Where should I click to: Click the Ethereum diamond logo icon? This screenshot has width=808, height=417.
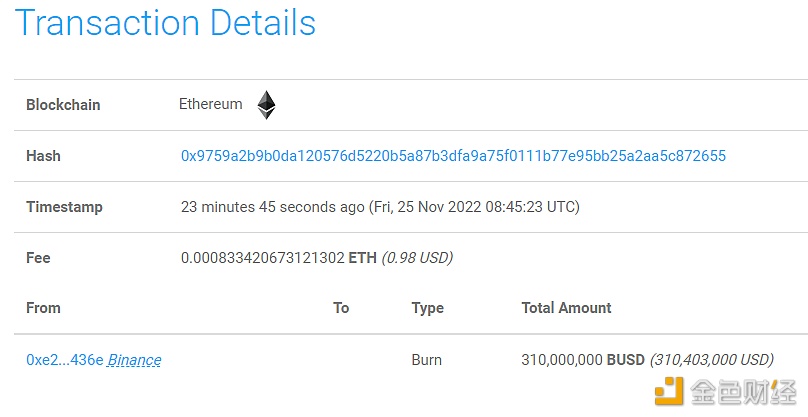click(x=266, y=105)
